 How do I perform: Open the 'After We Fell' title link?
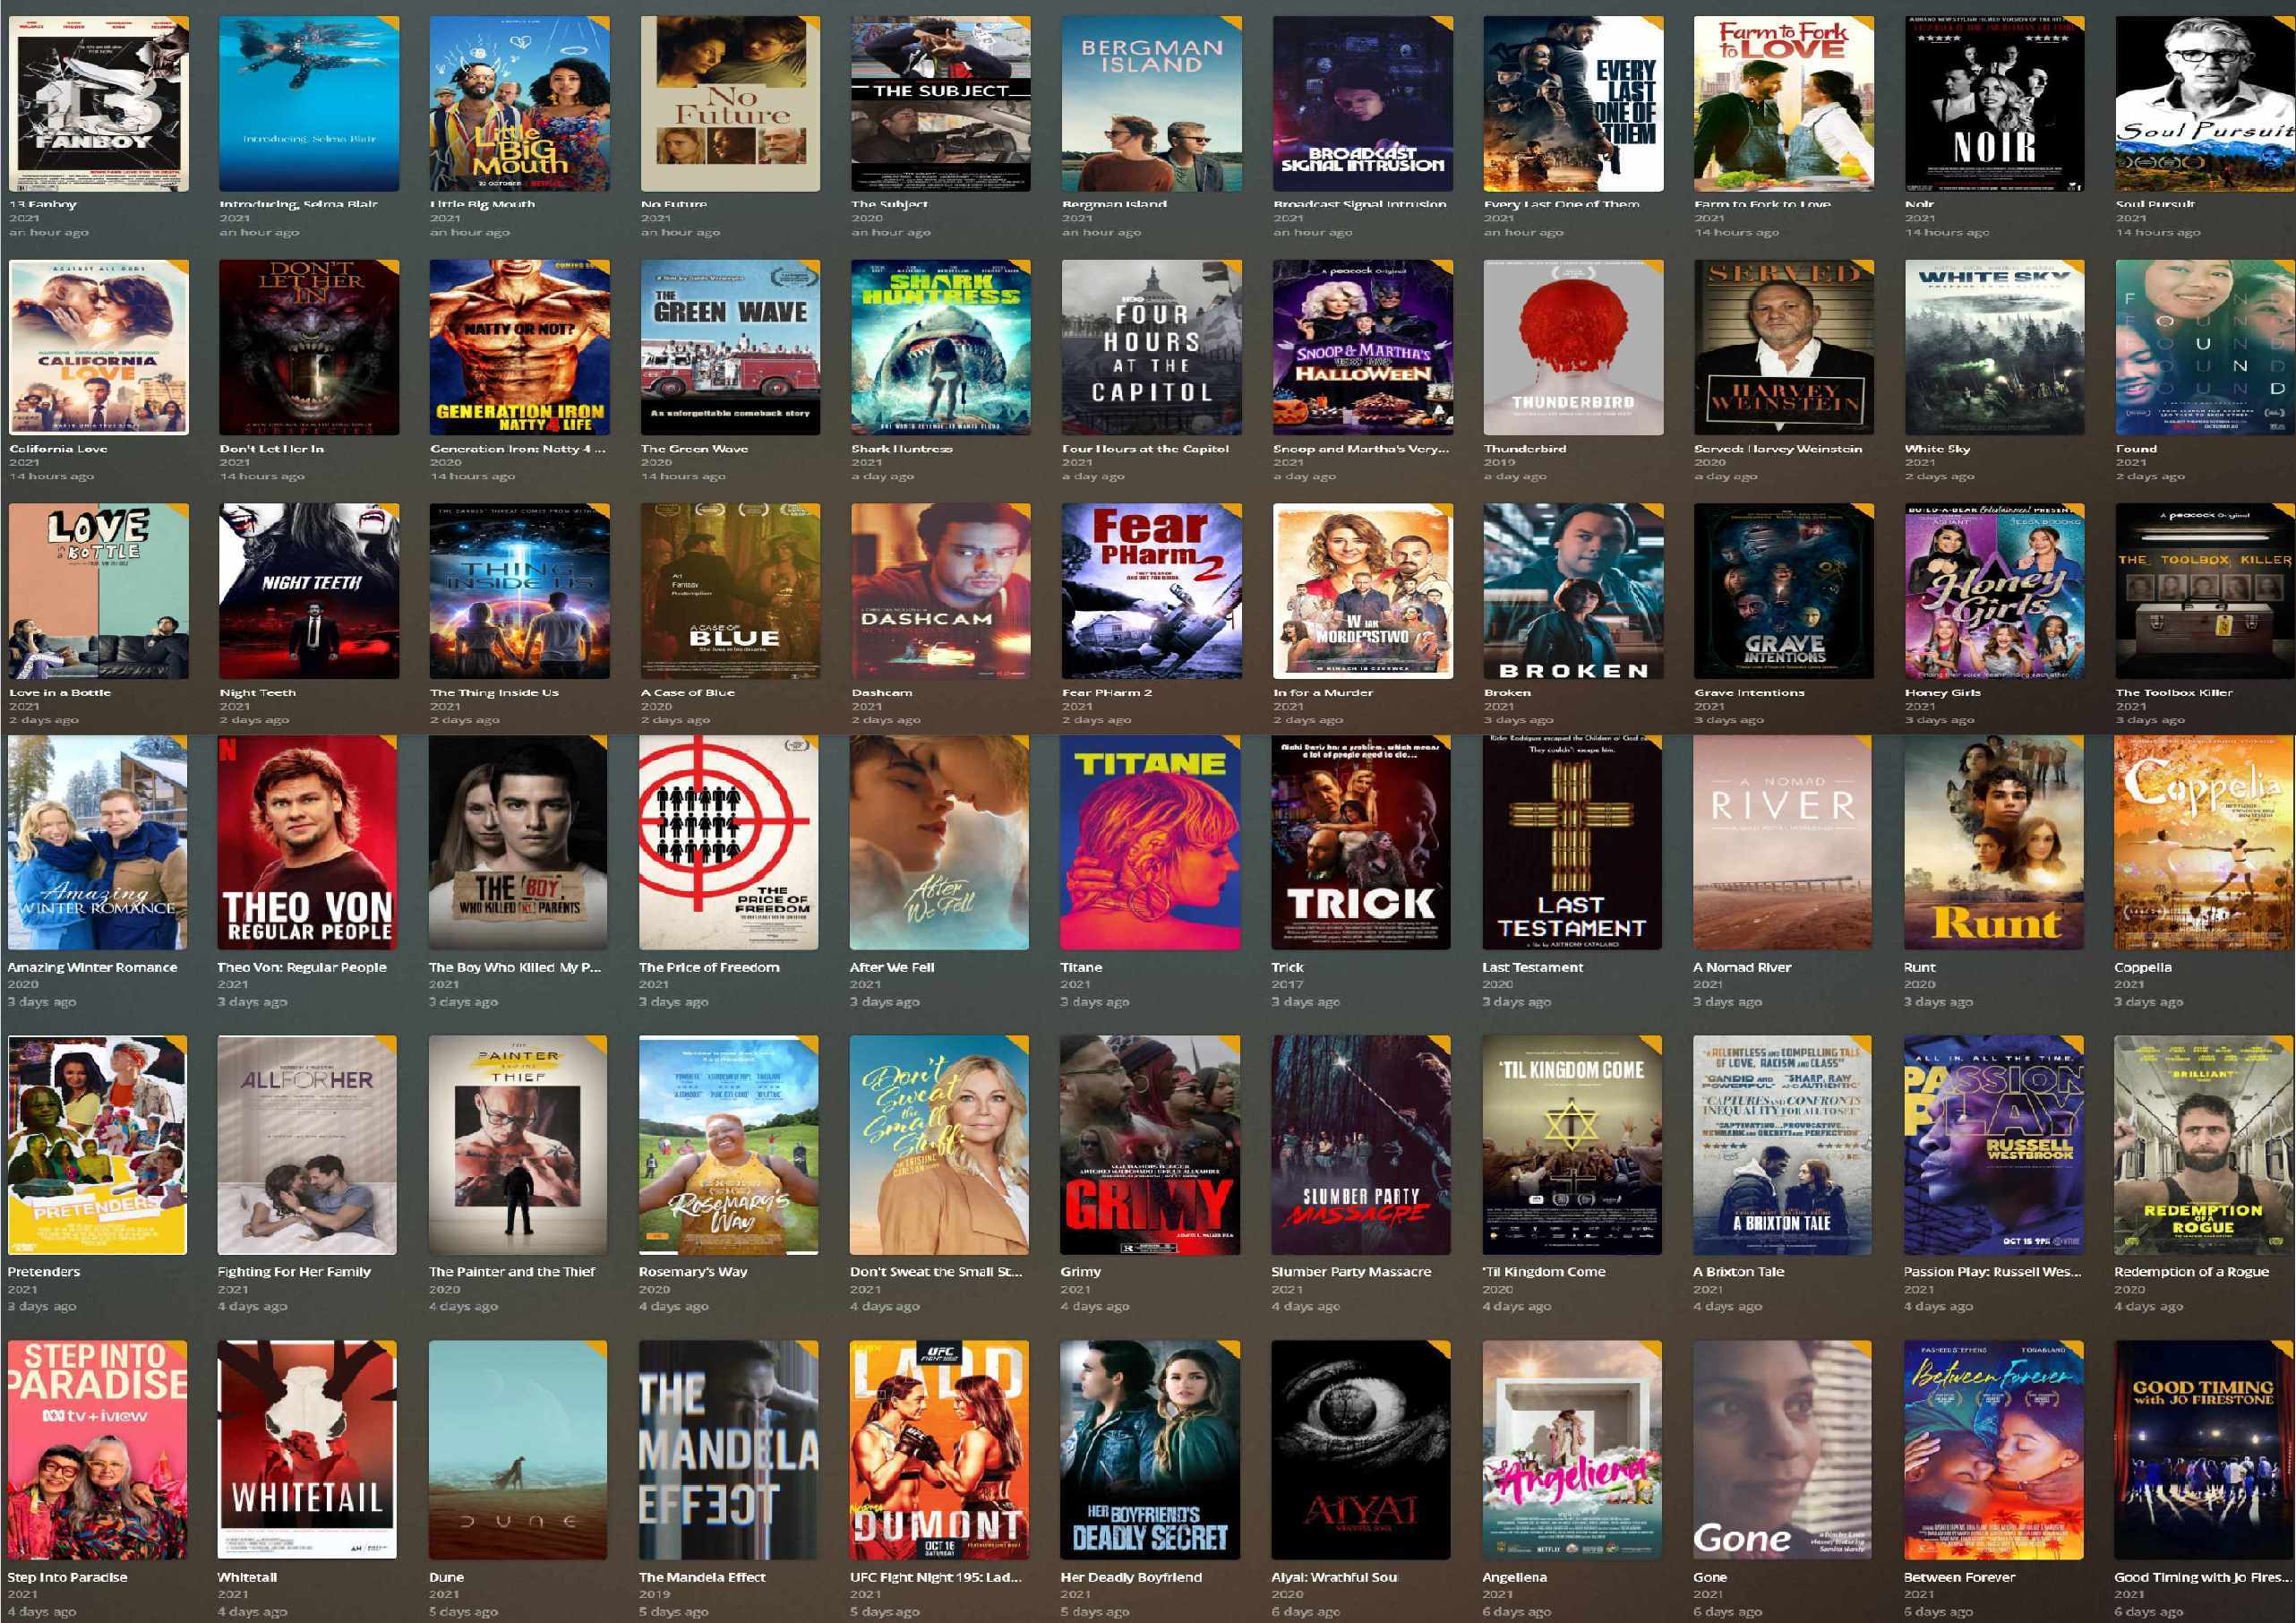(891, 967)
